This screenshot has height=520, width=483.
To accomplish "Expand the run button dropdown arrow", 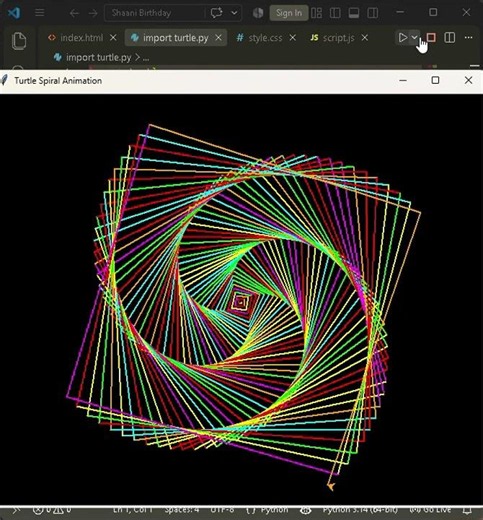I will [x=414, y=37].
